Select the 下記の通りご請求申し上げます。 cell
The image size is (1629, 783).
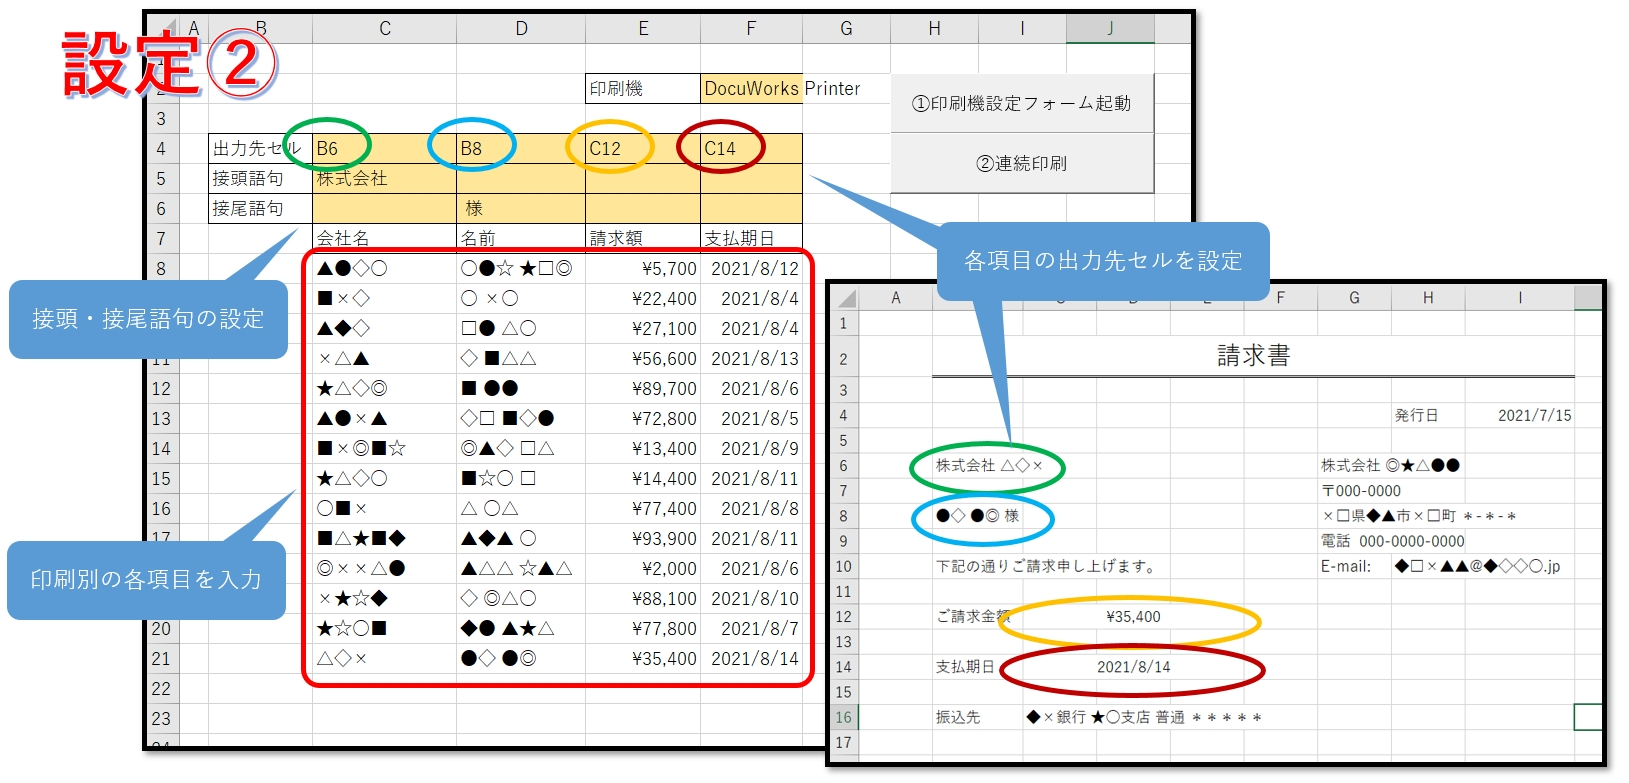[1046, 566]
